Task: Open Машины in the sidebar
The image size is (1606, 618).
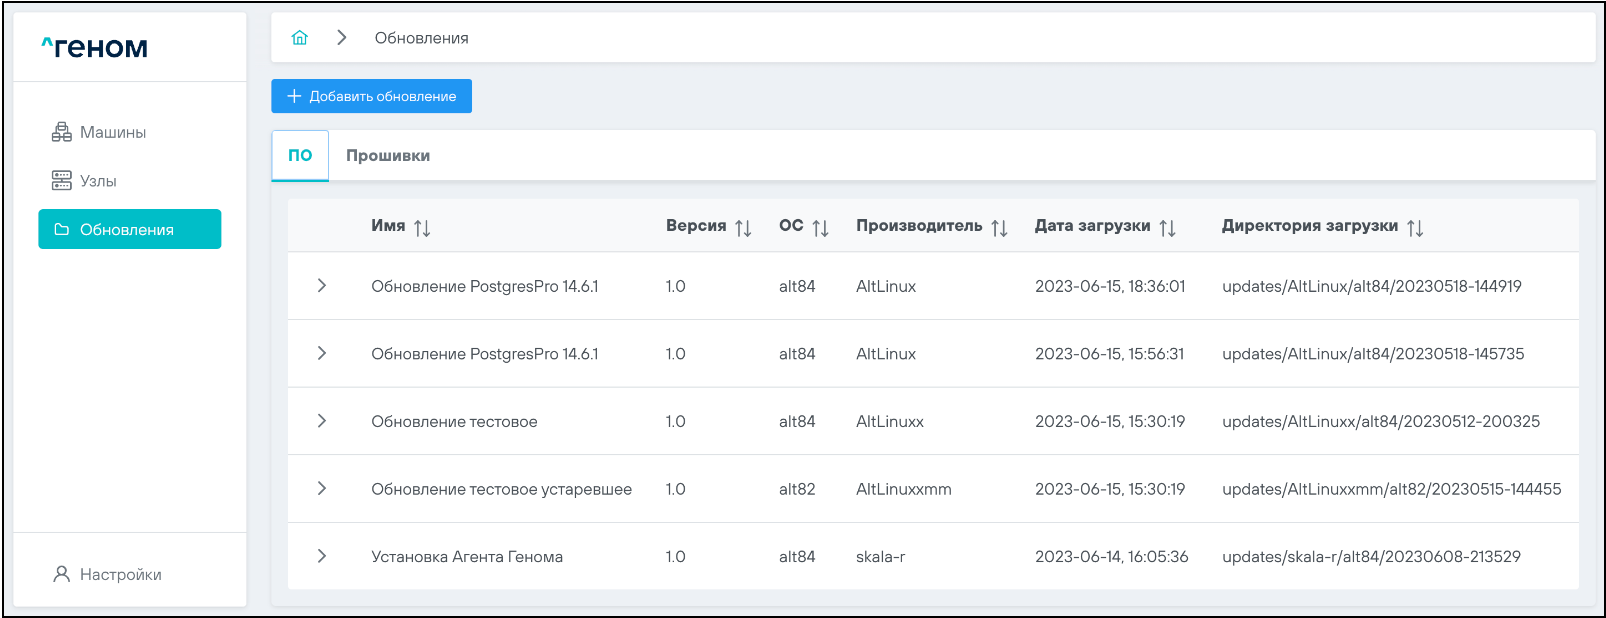Action: point(112,132)
